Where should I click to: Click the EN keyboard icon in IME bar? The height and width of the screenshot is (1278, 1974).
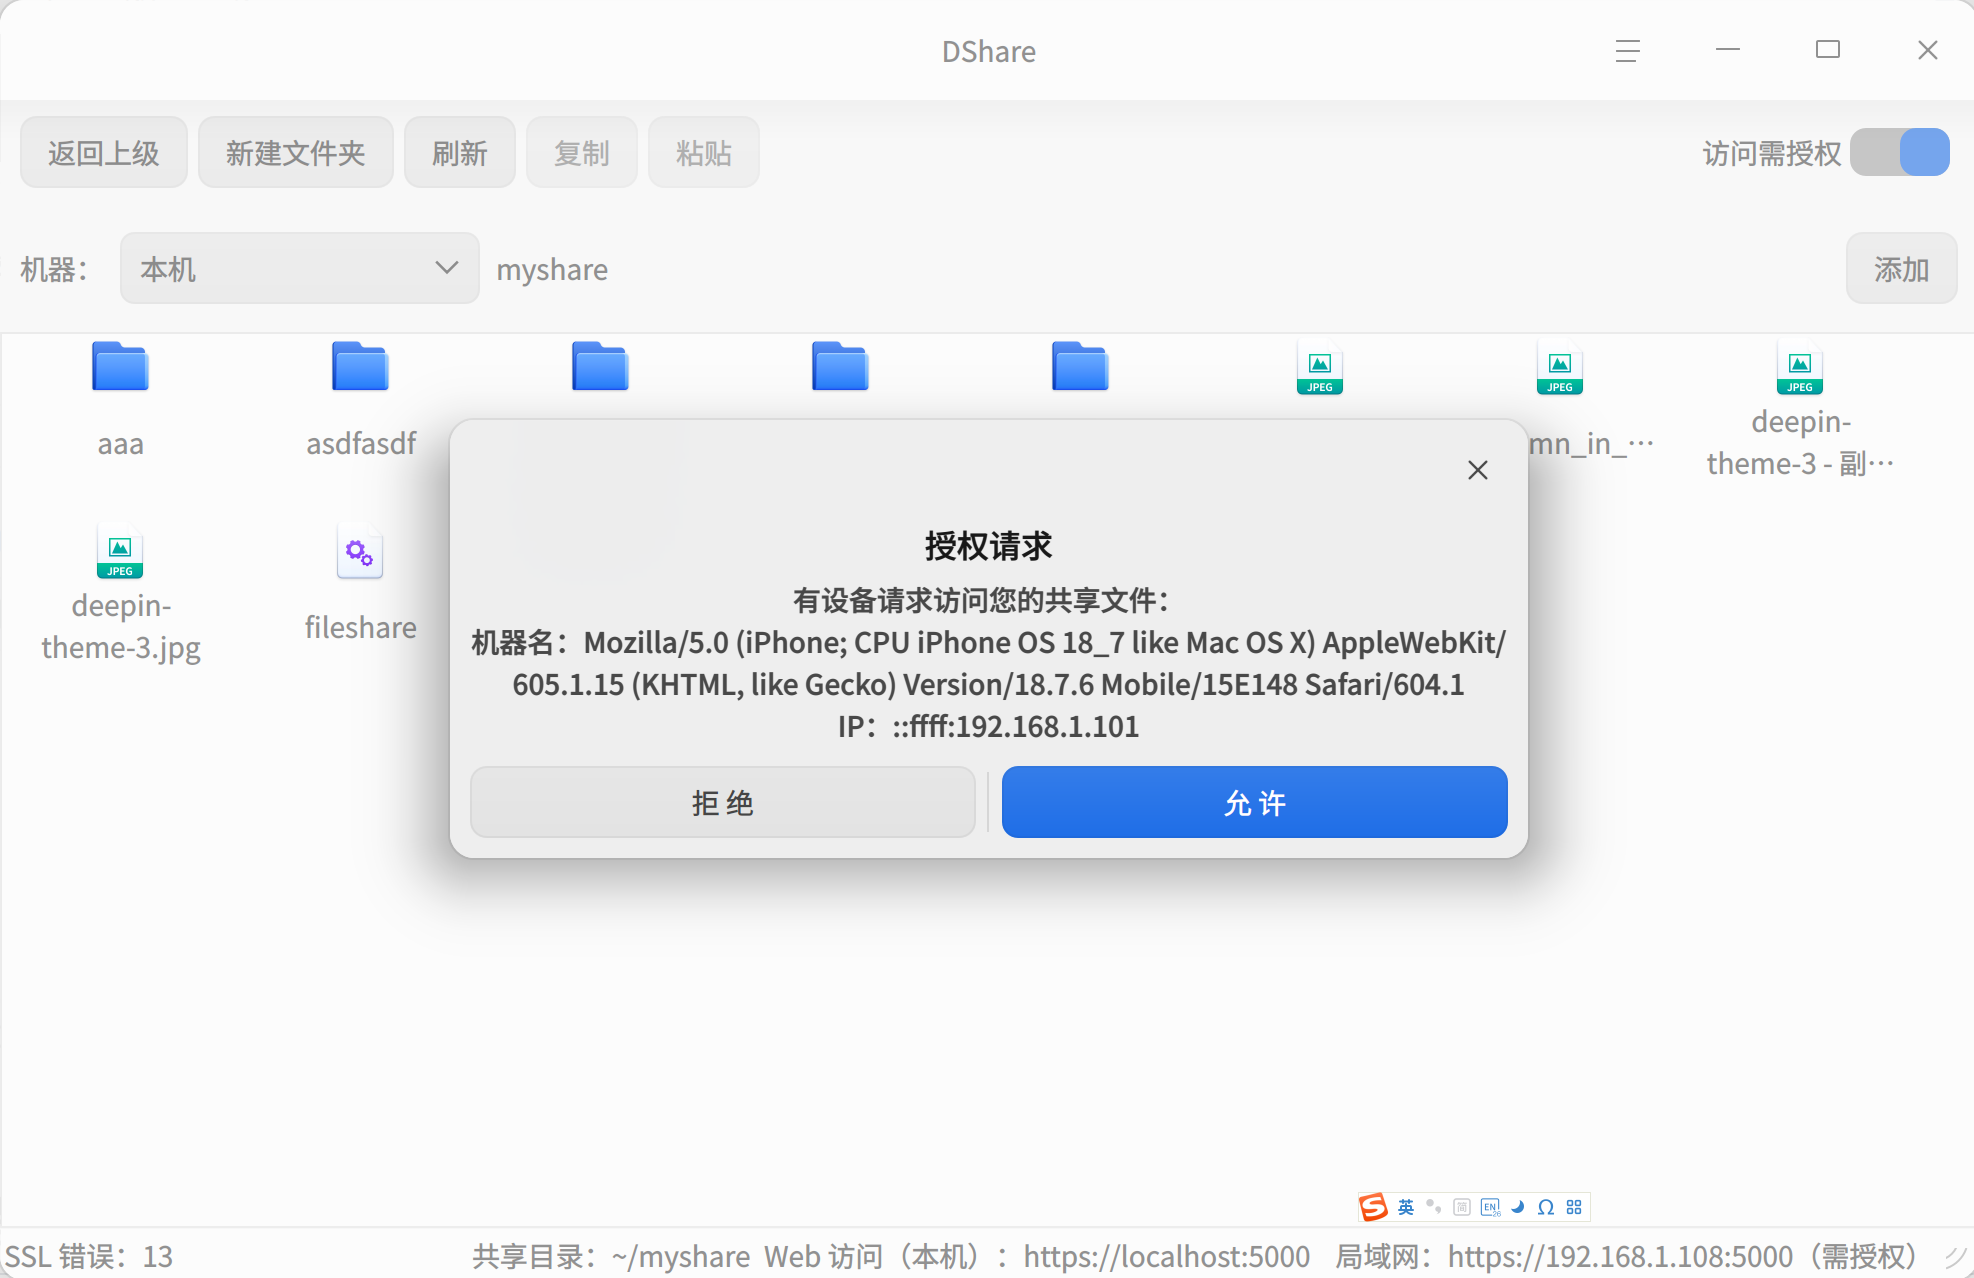coord(1490,1207)
